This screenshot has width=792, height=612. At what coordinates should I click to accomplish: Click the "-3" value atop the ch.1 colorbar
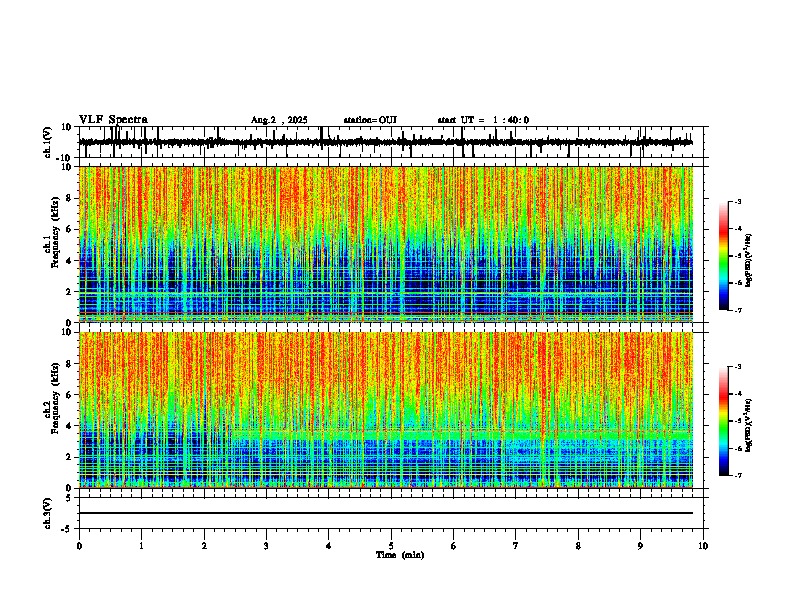click(737, 201)
